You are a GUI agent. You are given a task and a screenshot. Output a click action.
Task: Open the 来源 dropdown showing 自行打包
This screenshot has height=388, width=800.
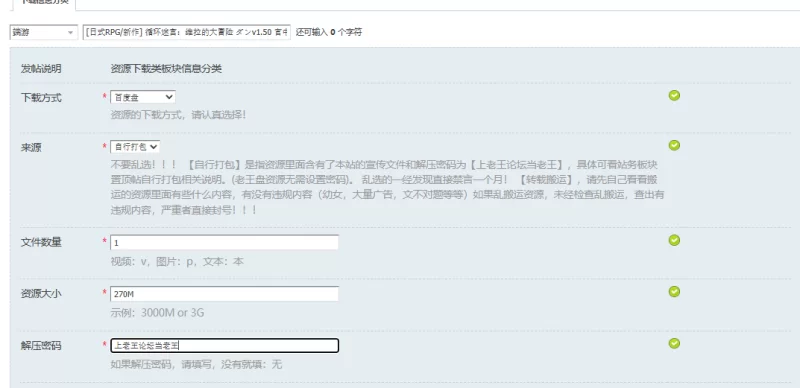click(x=135, y=147)
